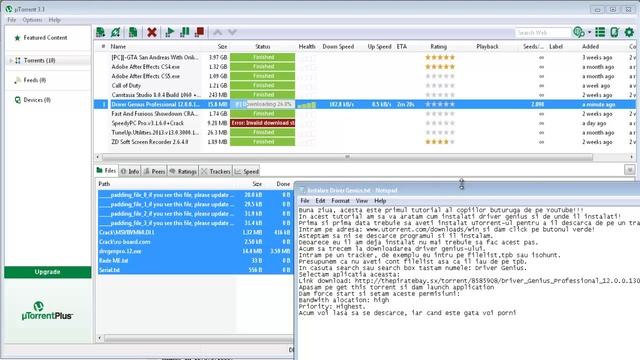Screen dimensions: 640x360
Task: Click the green Upgrade button
Action: tap(48, 272)
